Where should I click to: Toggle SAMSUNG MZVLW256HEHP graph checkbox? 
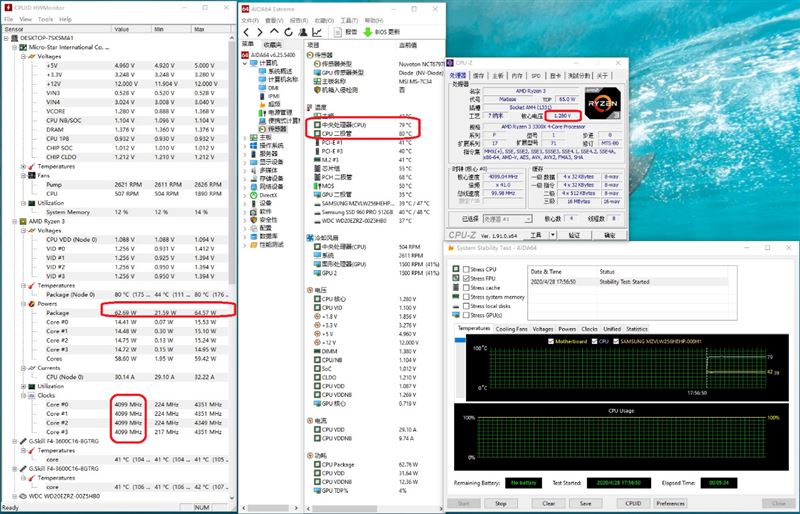[x=615, y=341]
